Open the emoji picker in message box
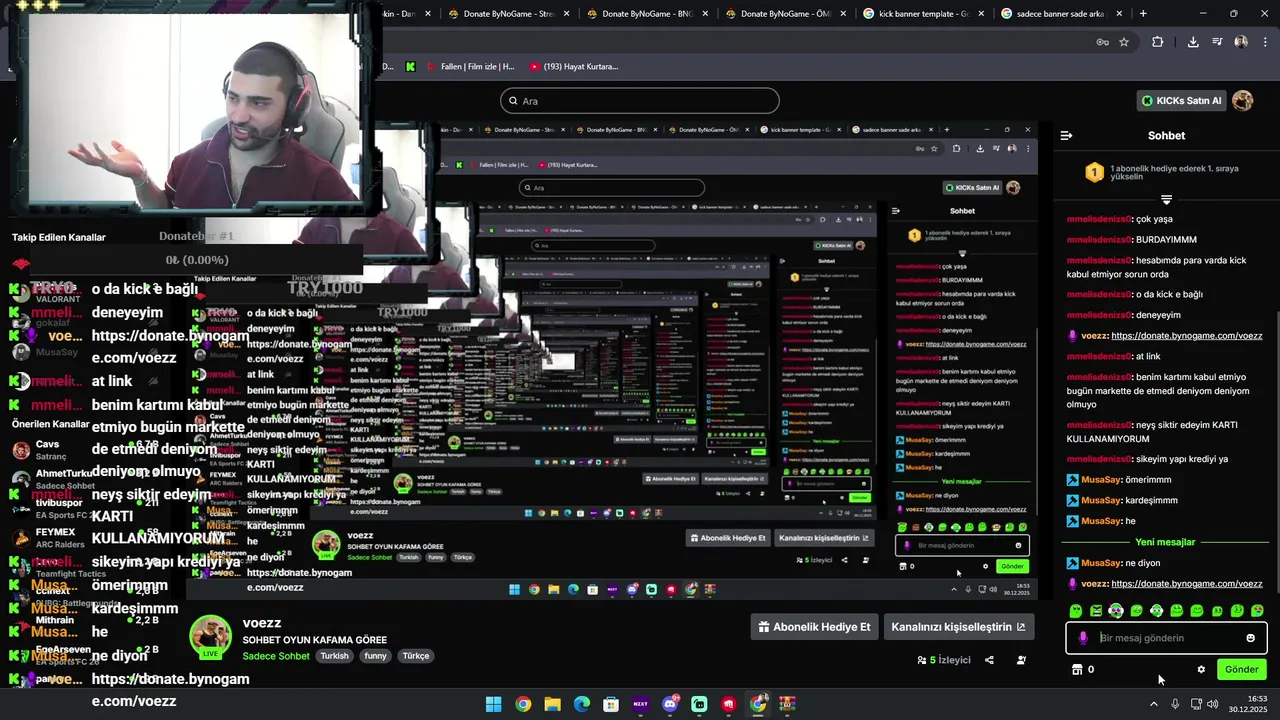Viewport: 1280px width, 720px height. click(x=1250, y=638)
